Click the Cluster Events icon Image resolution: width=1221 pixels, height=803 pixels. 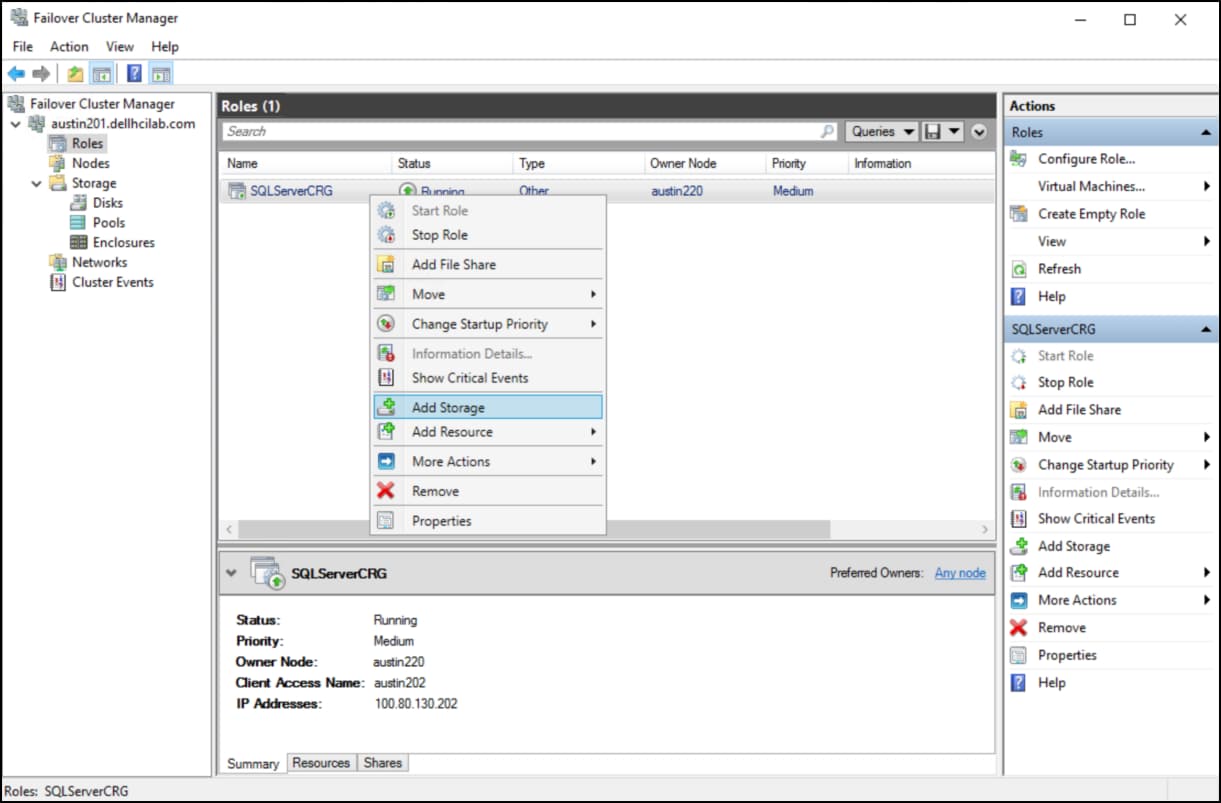tap(58, 282)
